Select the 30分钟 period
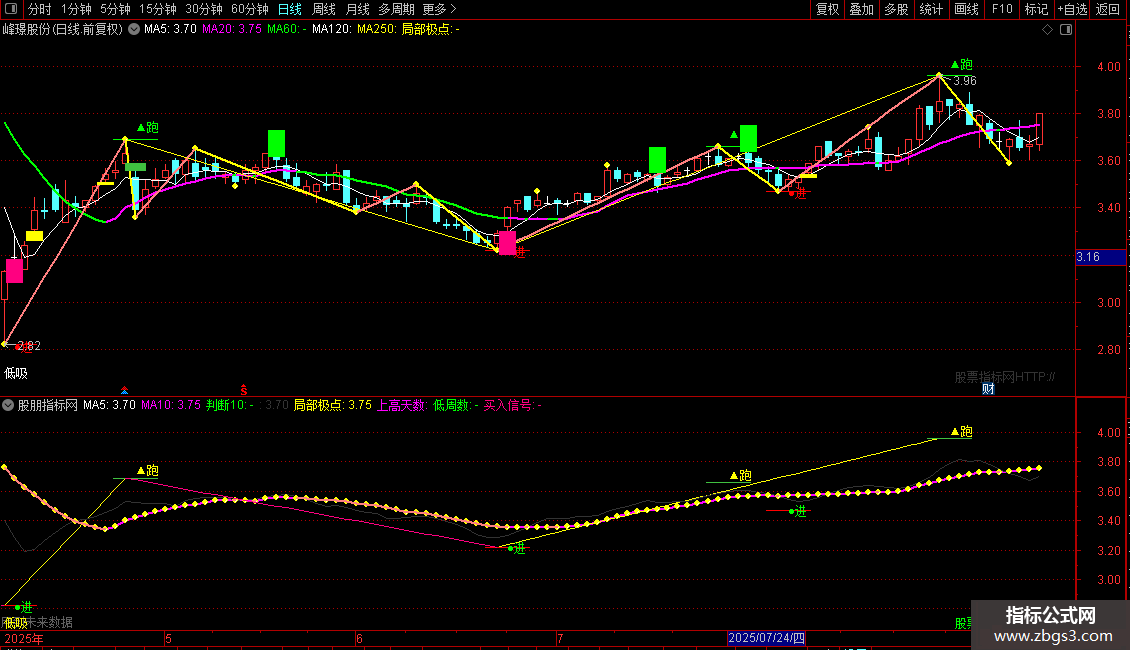 point(204,9)
